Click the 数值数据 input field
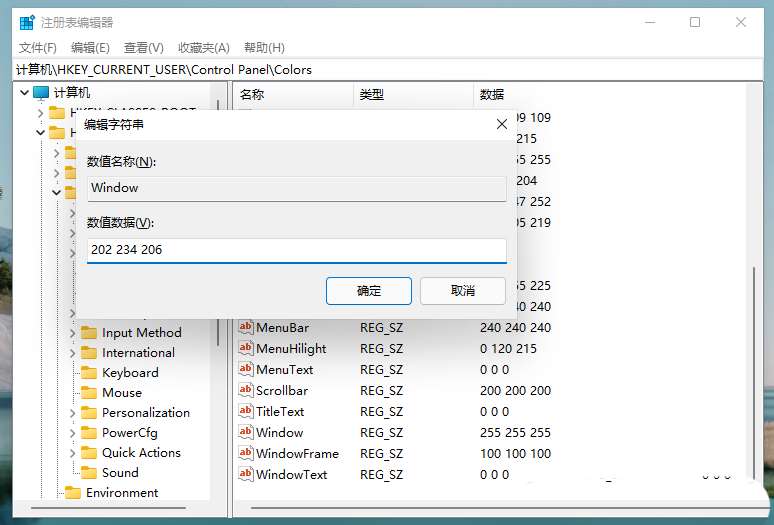This screenshot has width=774, height=525. pyautogui.click(x=296, y=250)
